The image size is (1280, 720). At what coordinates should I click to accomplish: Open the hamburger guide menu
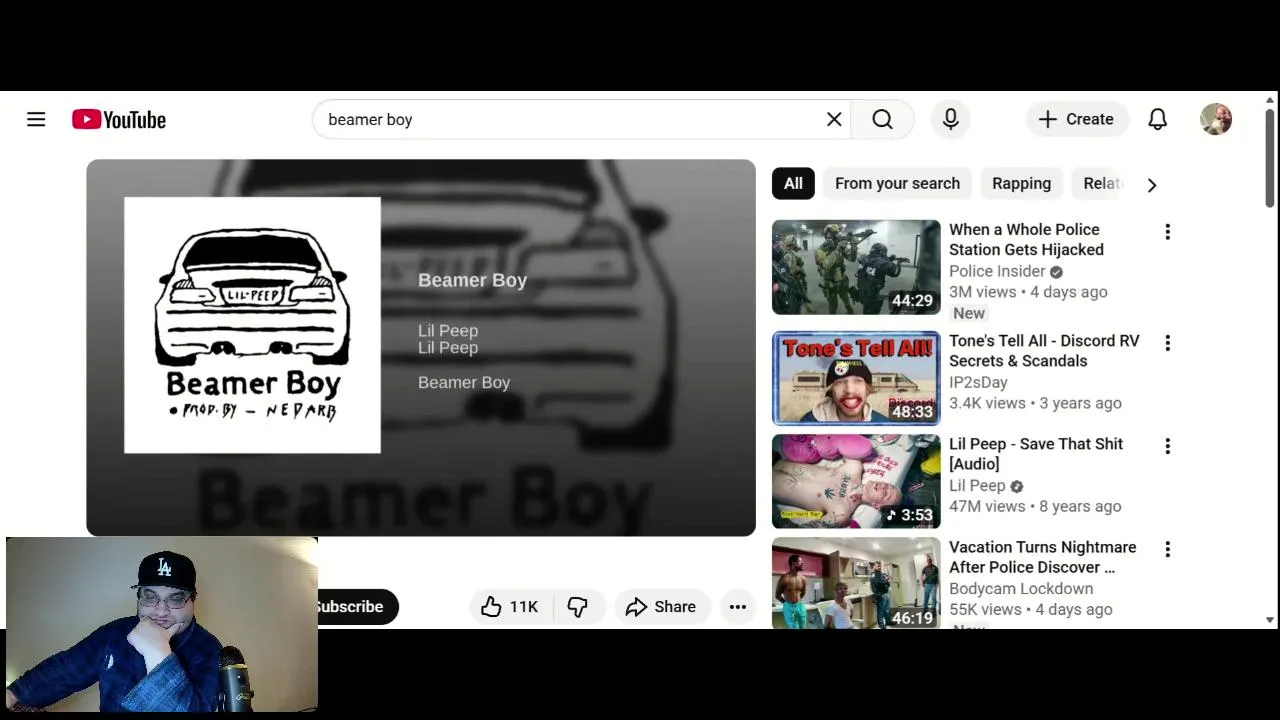(36, 120)
